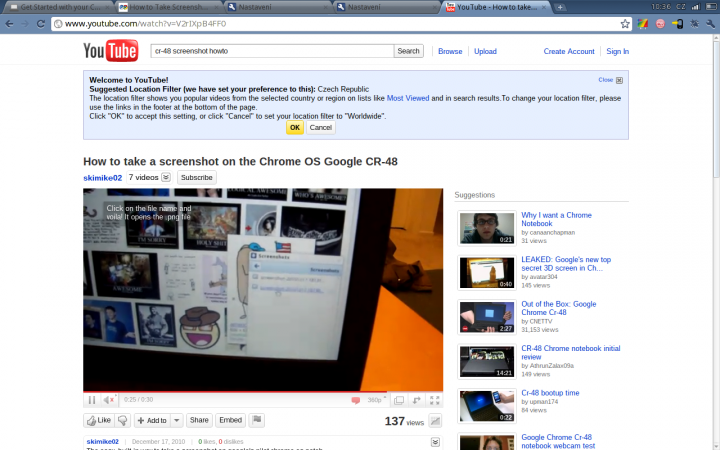Click the Sign In link

[618, 51]
